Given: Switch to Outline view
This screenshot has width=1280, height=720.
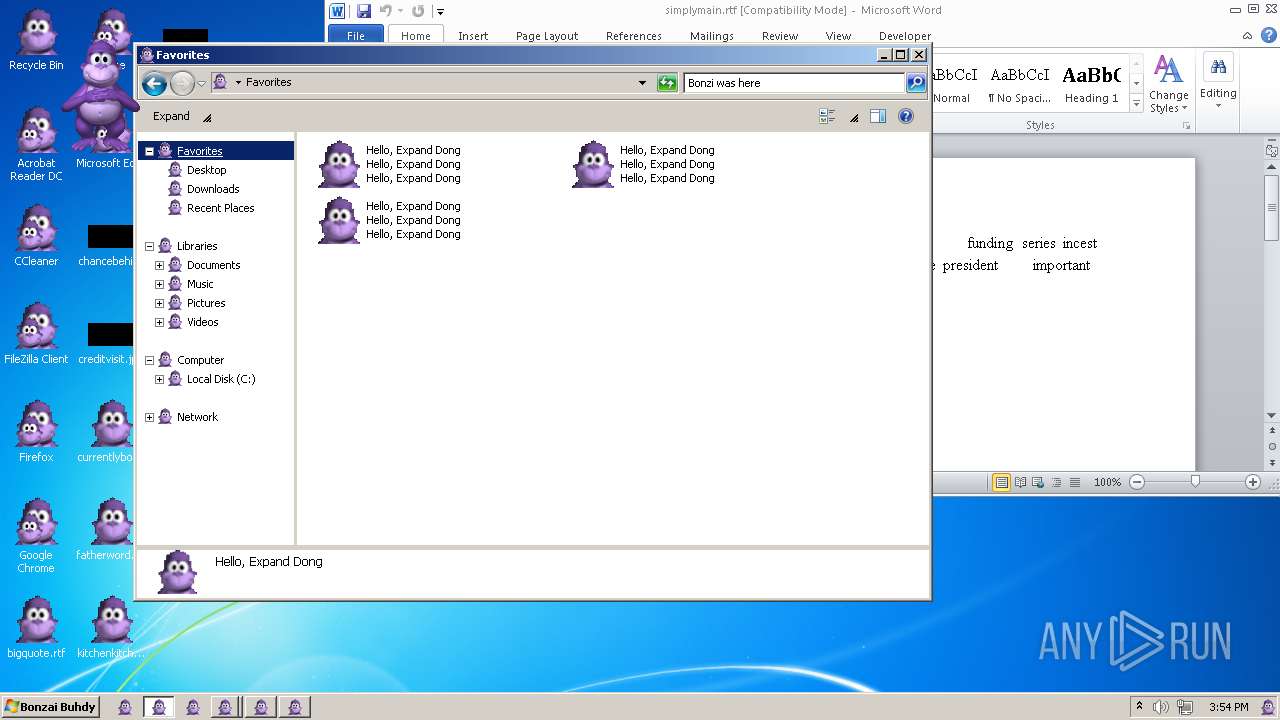Looking at the screenshot, I should click(x=1057, y=482).
